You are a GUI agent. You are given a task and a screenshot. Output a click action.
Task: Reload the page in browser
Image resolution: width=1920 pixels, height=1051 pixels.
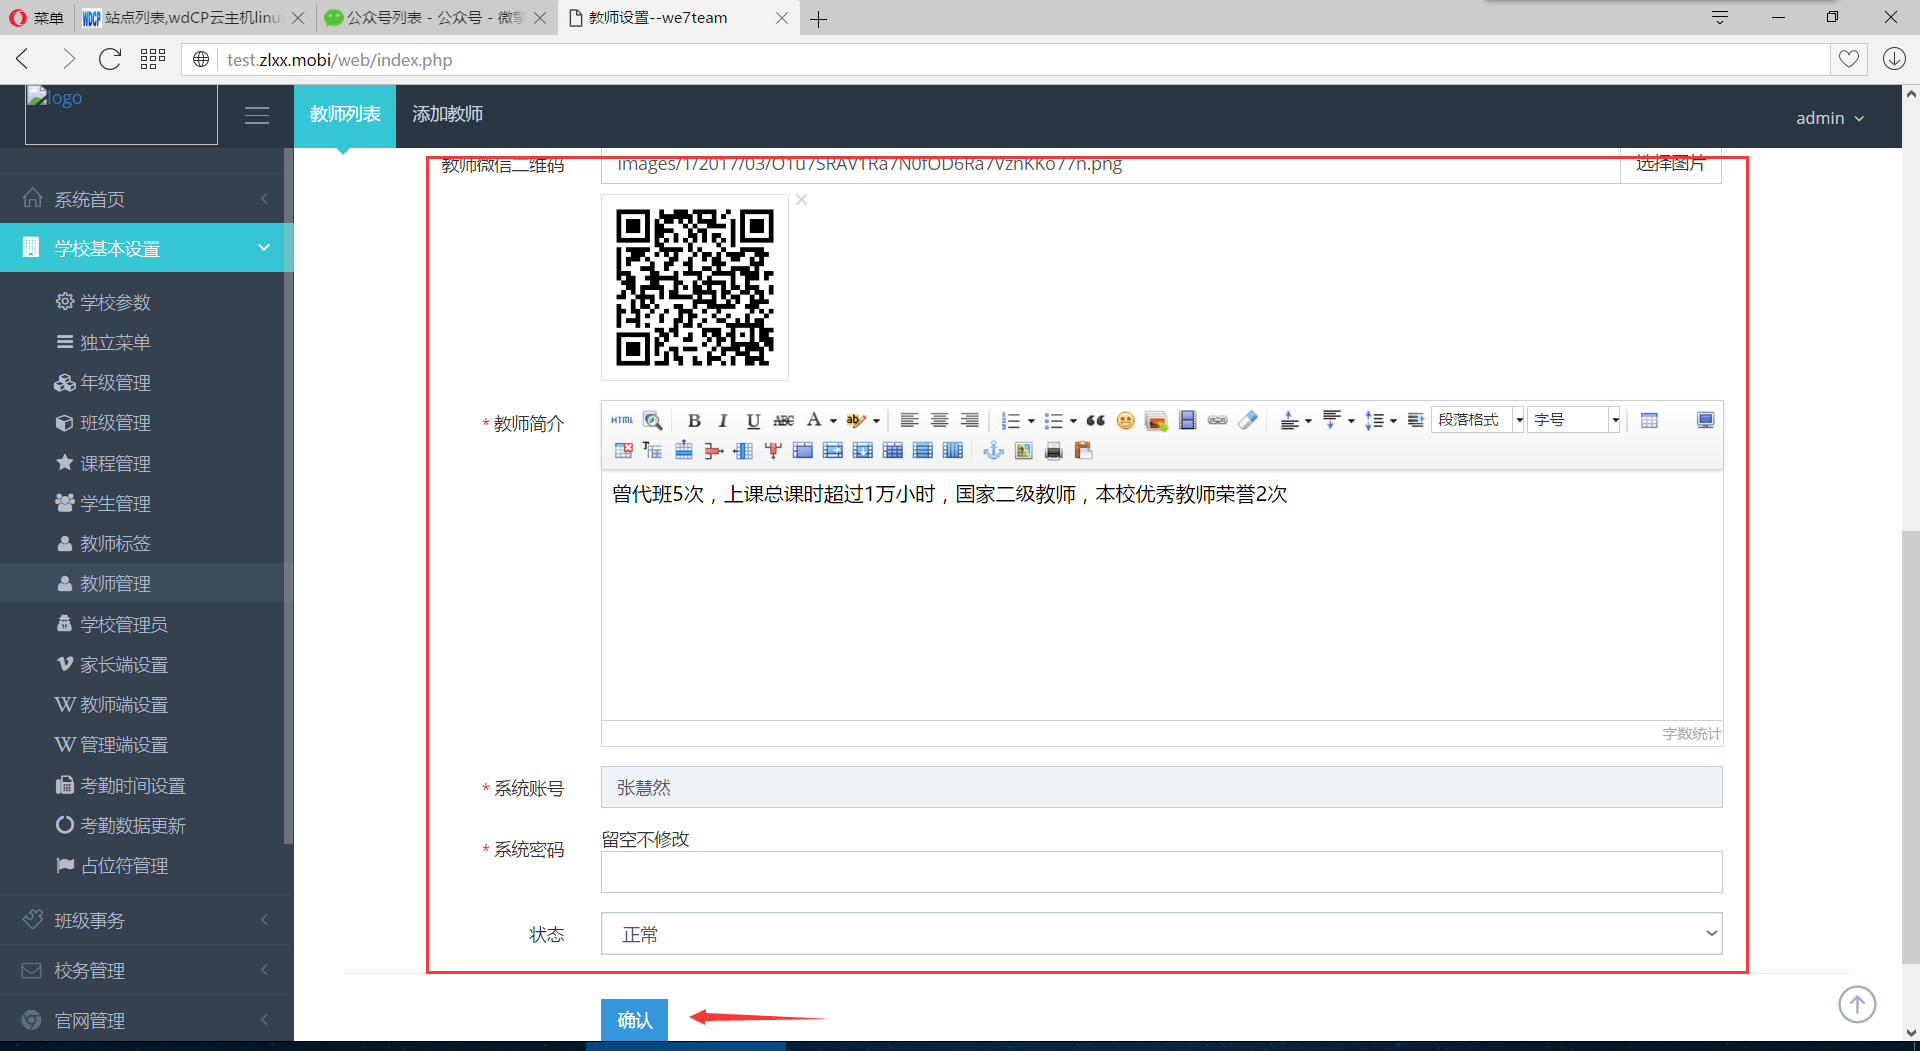110,60
